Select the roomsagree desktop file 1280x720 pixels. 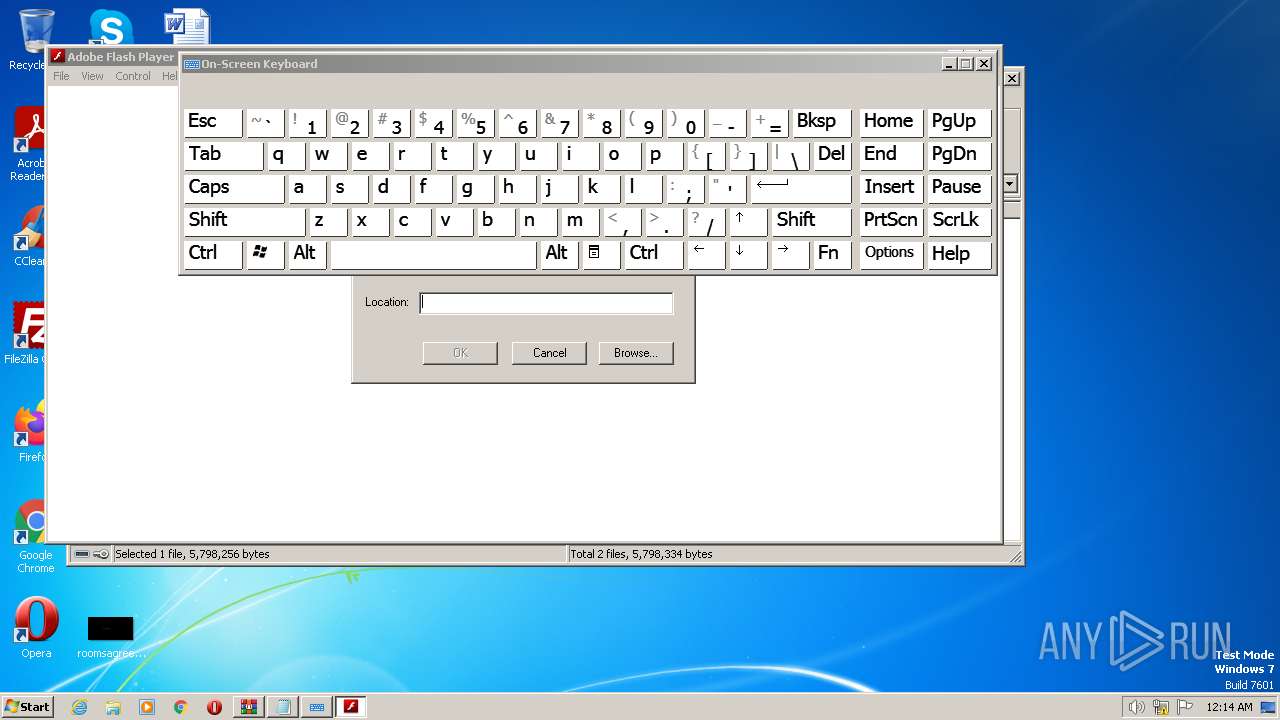(111, 636)
